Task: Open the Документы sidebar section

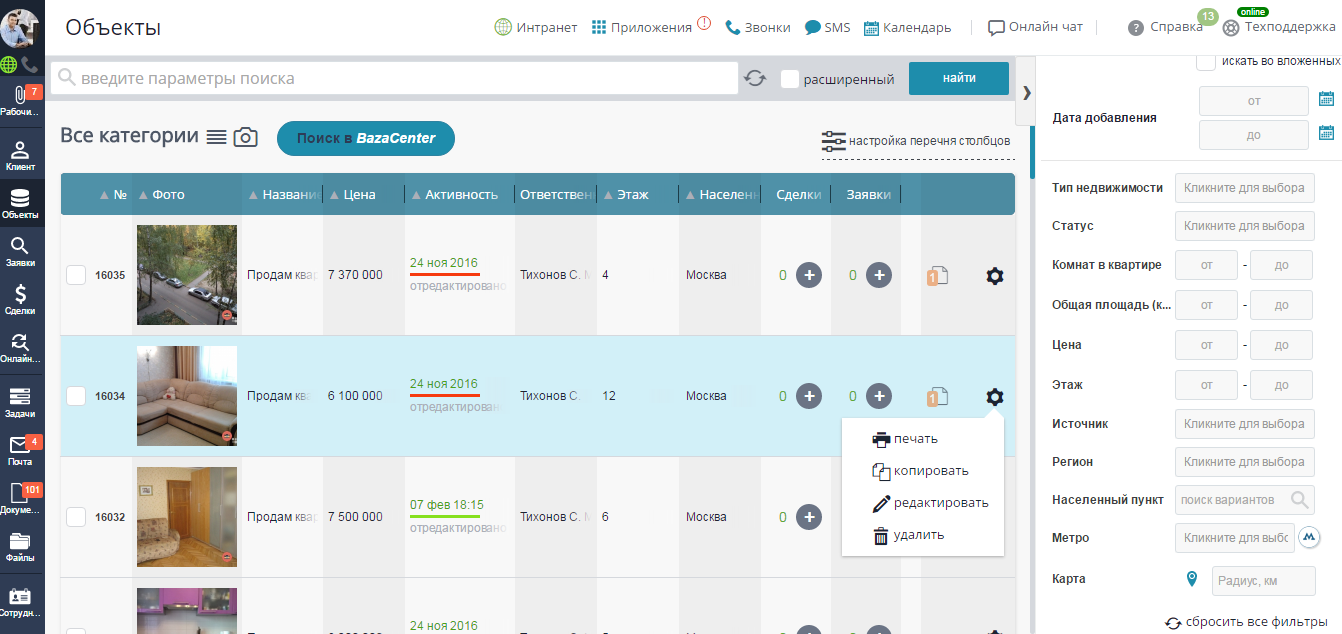Action: pos(20,498)
